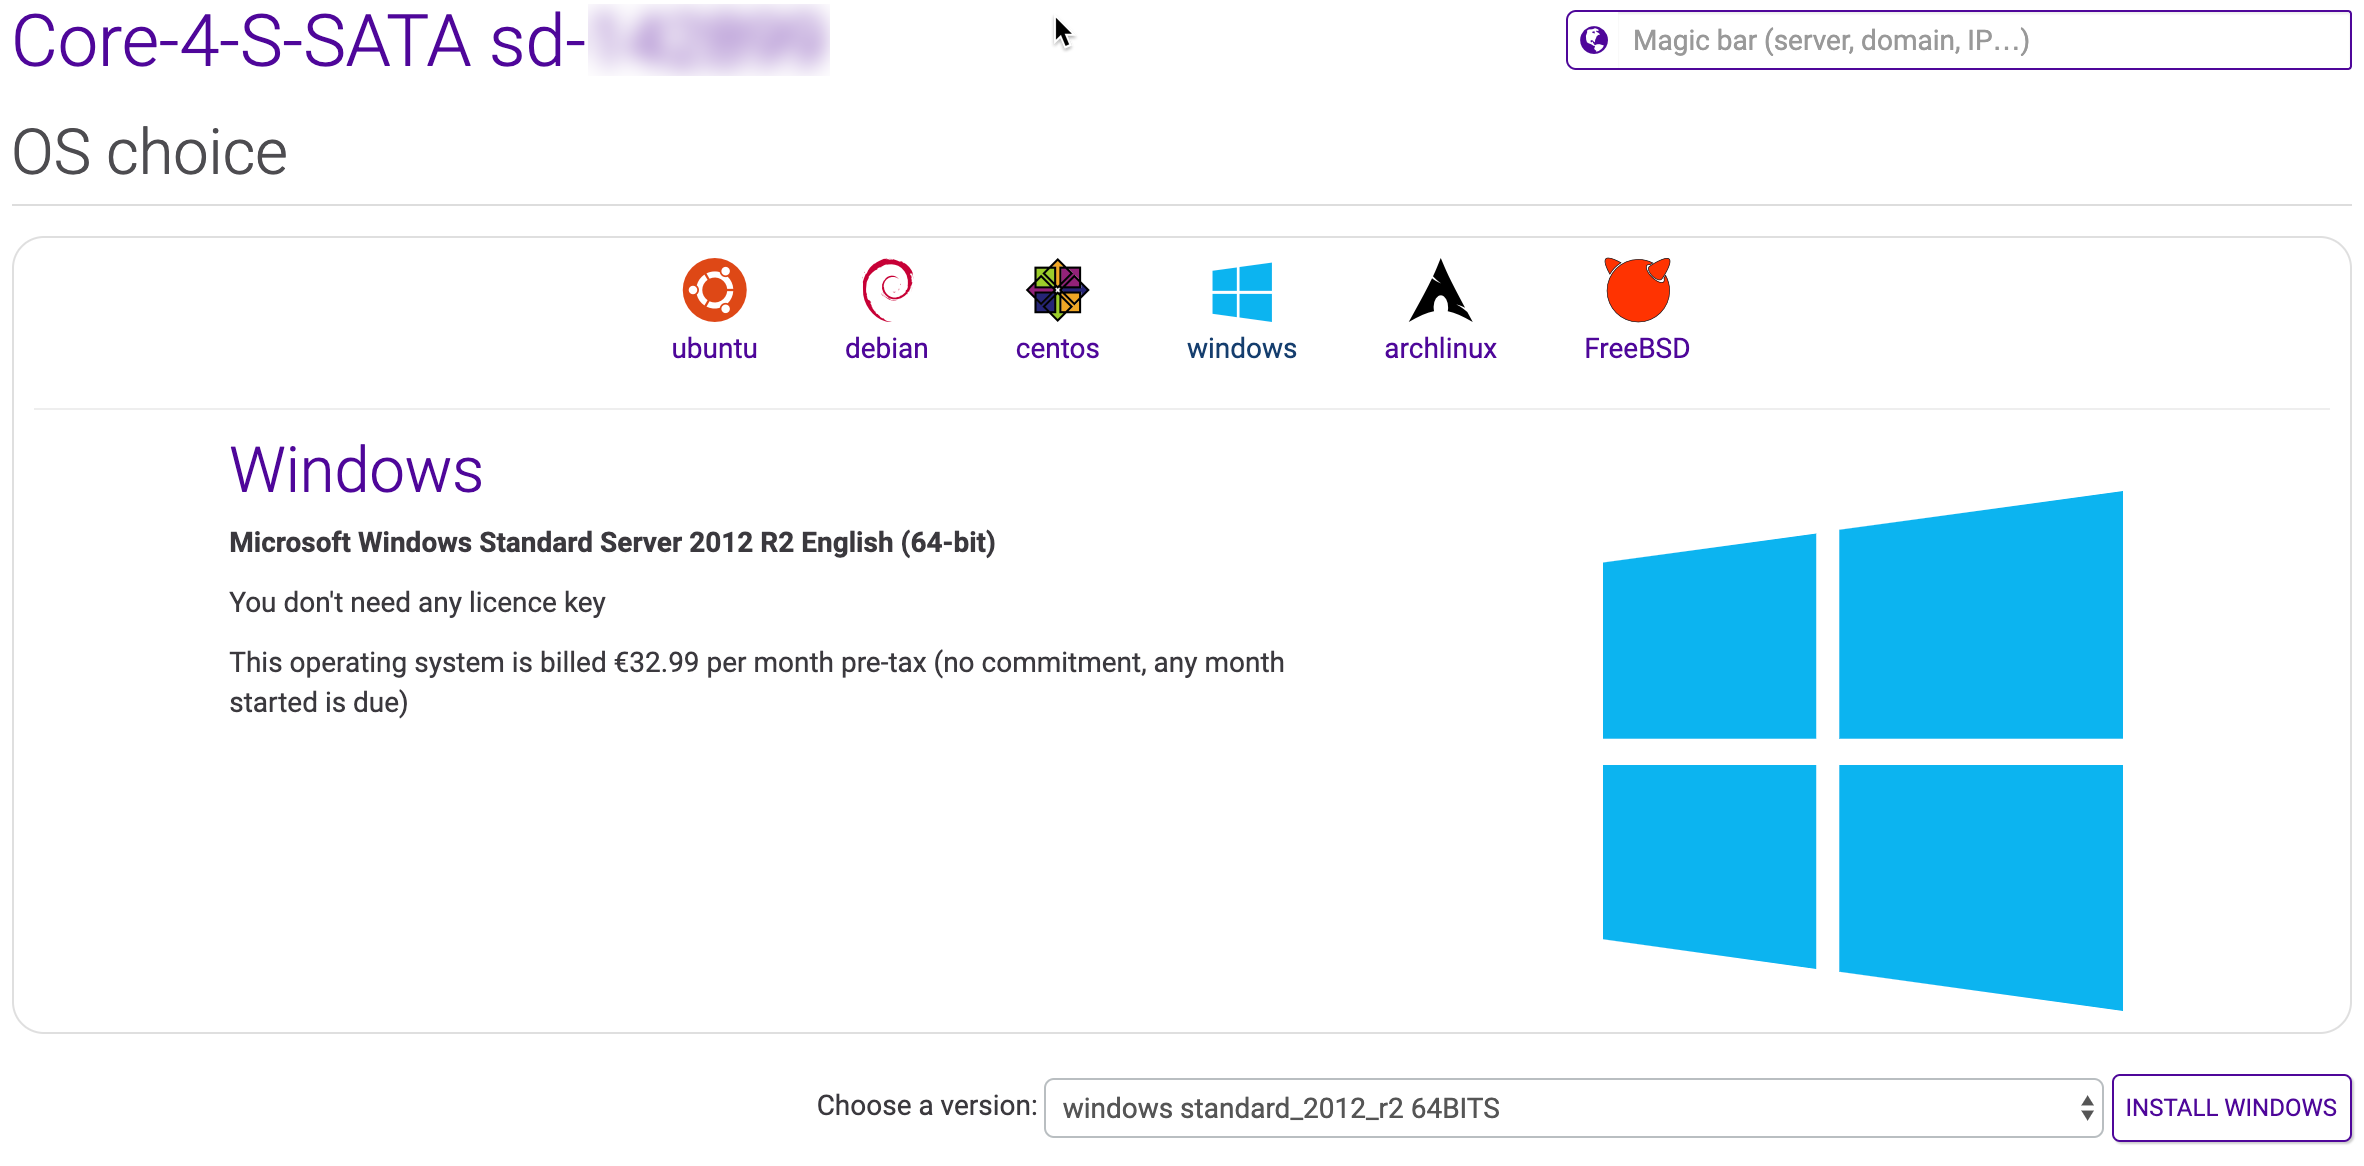Click the version dropdown stepper arrows
This screenshot has height=1166, width=2364.
tap(2086, 1108)
